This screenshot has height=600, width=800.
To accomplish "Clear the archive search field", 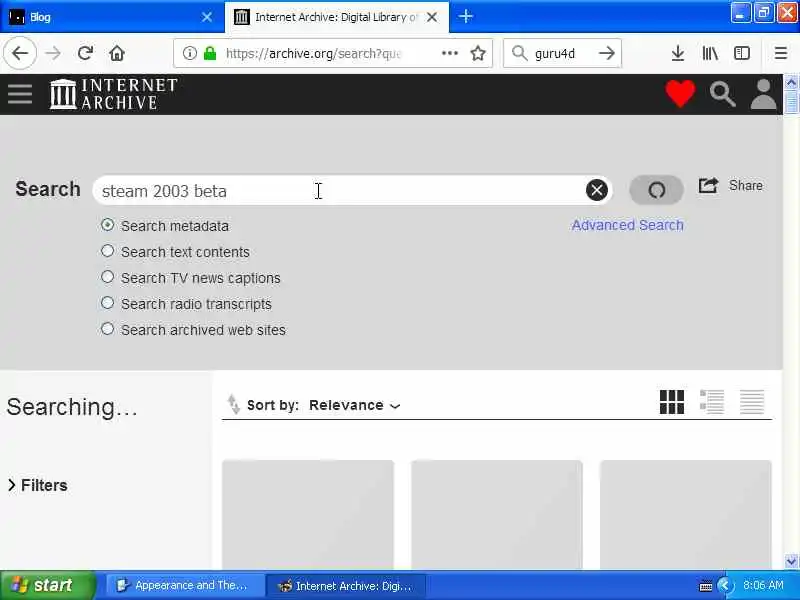I will click(596, 190).
